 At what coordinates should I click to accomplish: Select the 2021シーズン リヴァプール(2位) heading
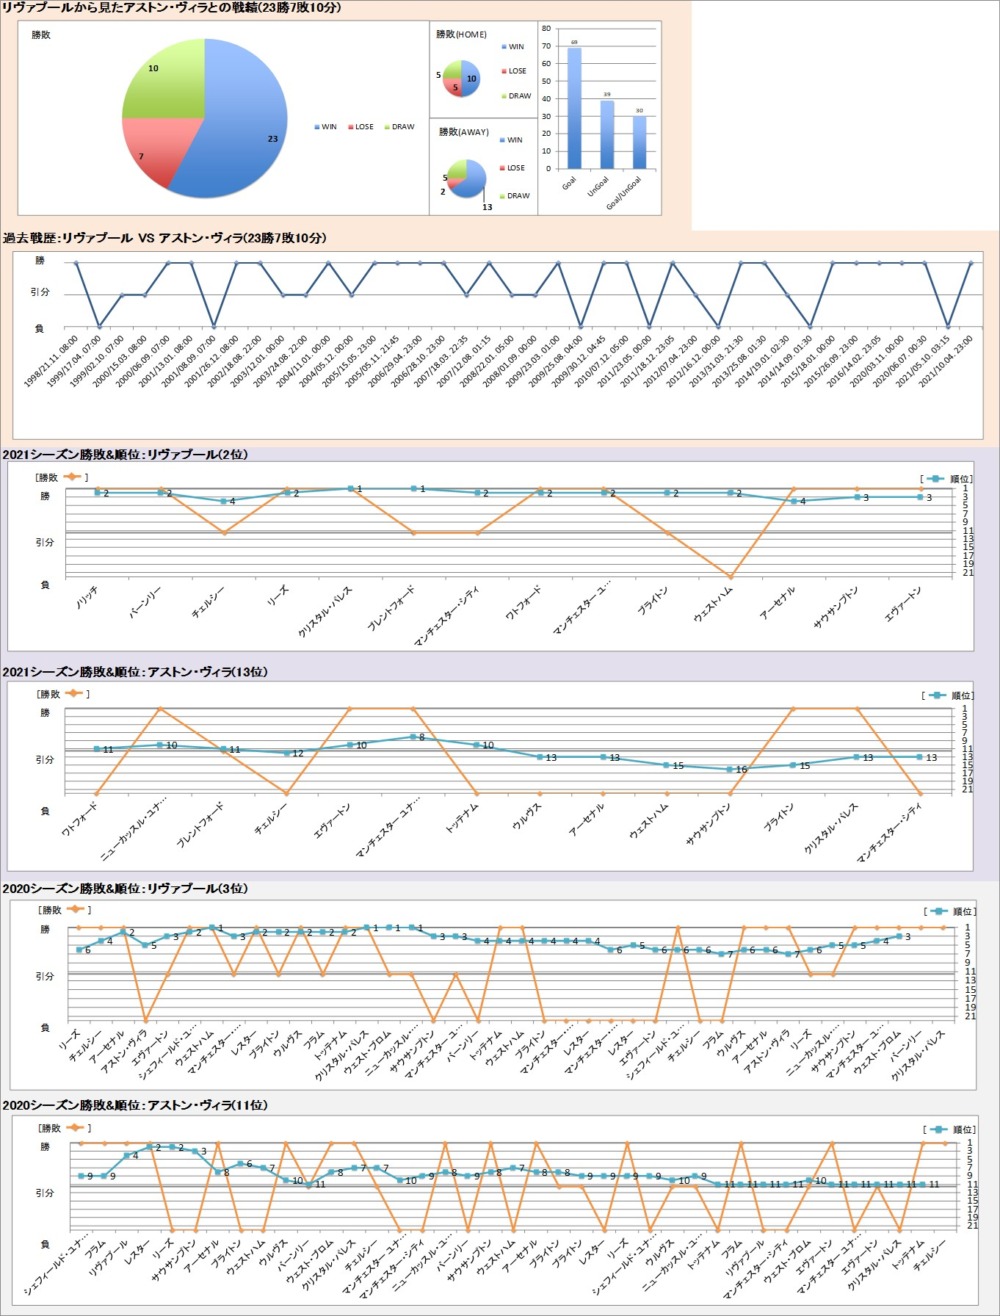(126, 455)
